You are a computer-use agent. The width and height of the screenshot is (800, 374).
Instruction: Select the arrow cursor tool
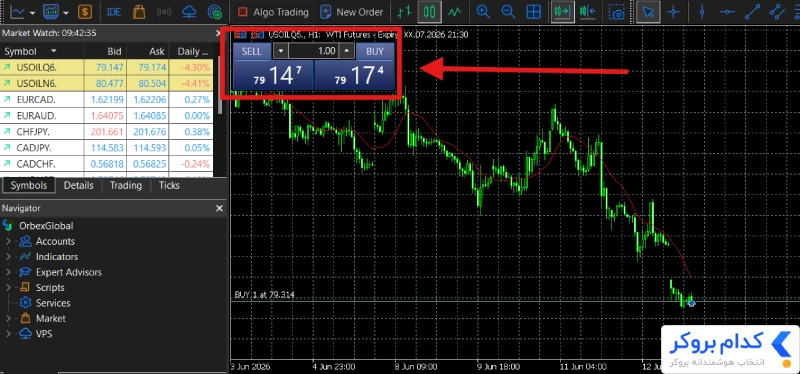648,12
